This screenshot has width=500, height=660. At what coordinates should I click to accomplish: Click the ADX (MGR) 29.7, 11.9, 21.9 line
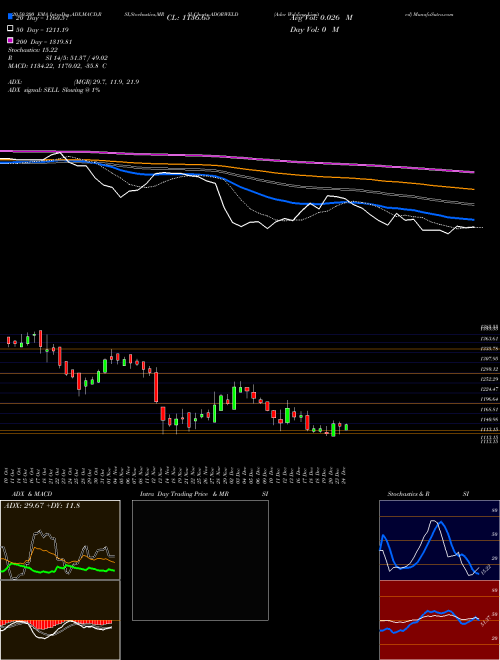pos(74,82)
